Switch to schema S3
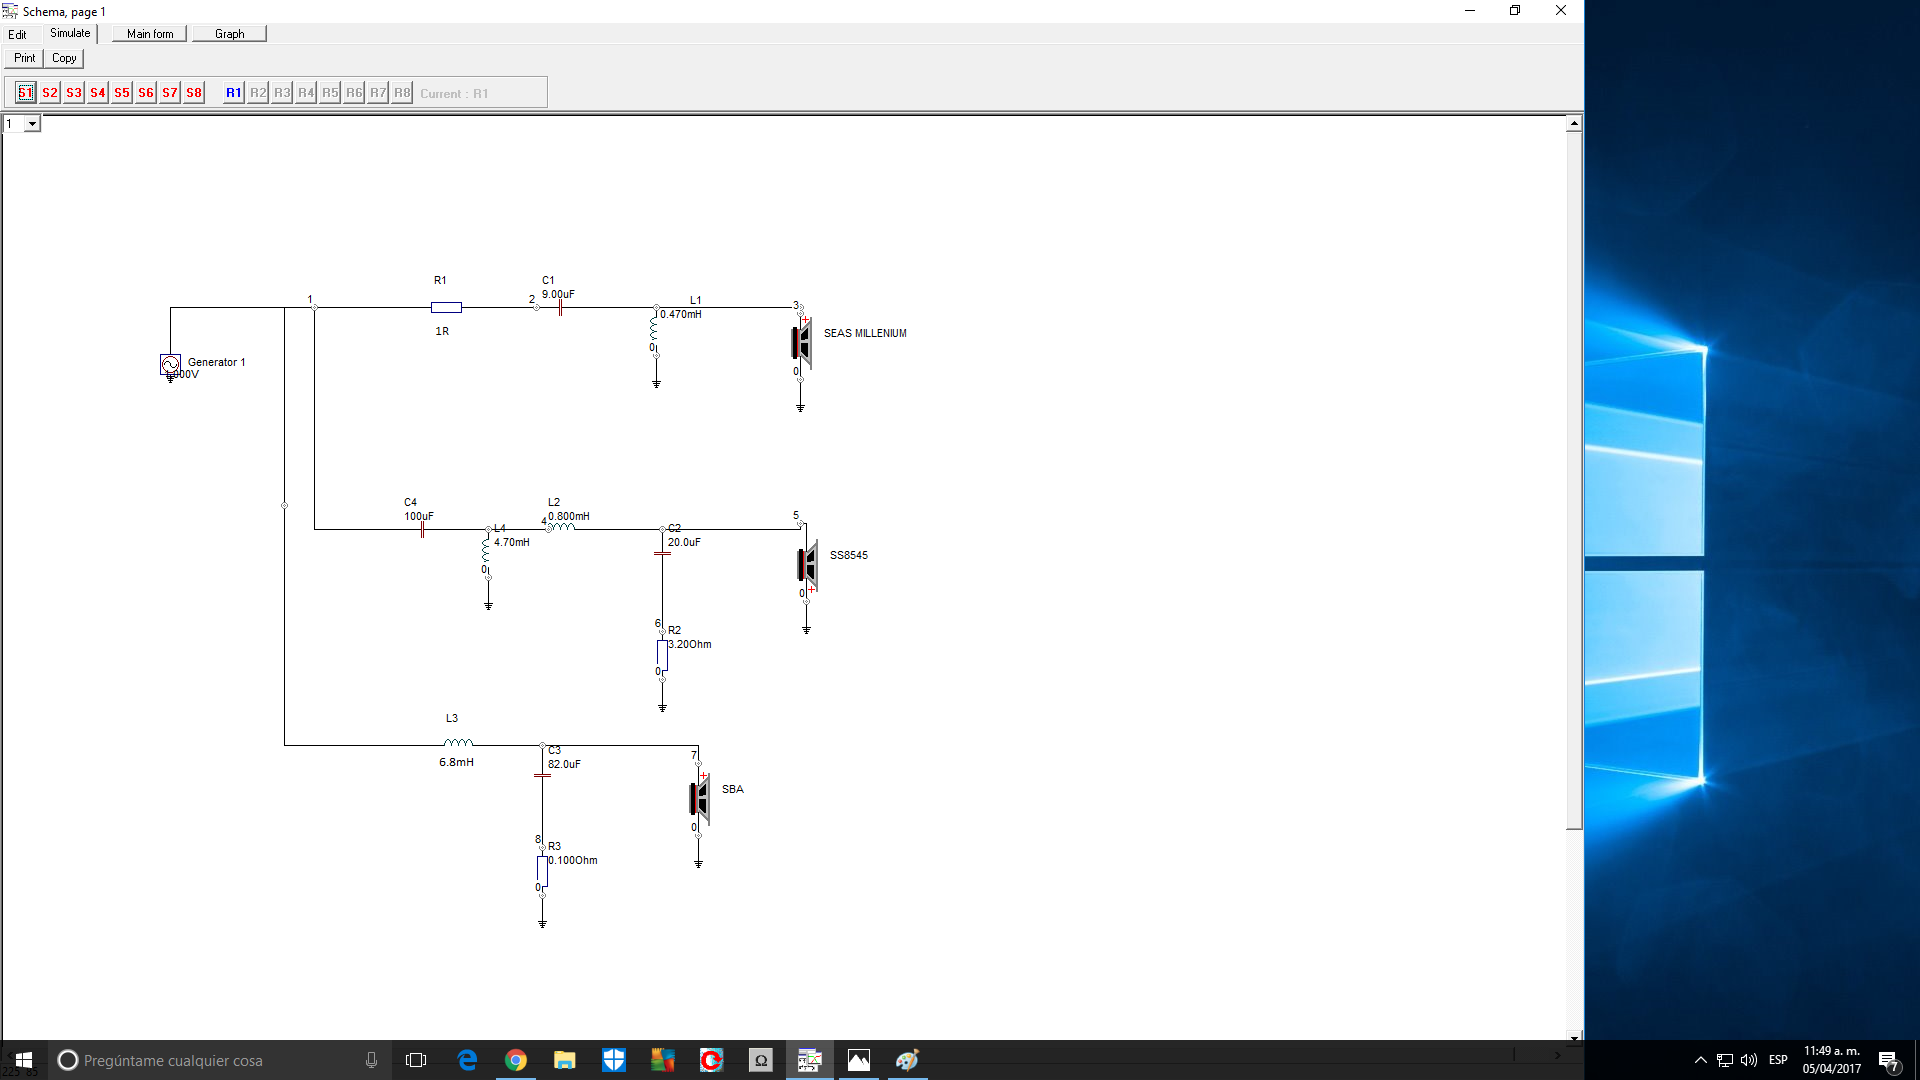The image size is (1920, 1080). (74, 93)
